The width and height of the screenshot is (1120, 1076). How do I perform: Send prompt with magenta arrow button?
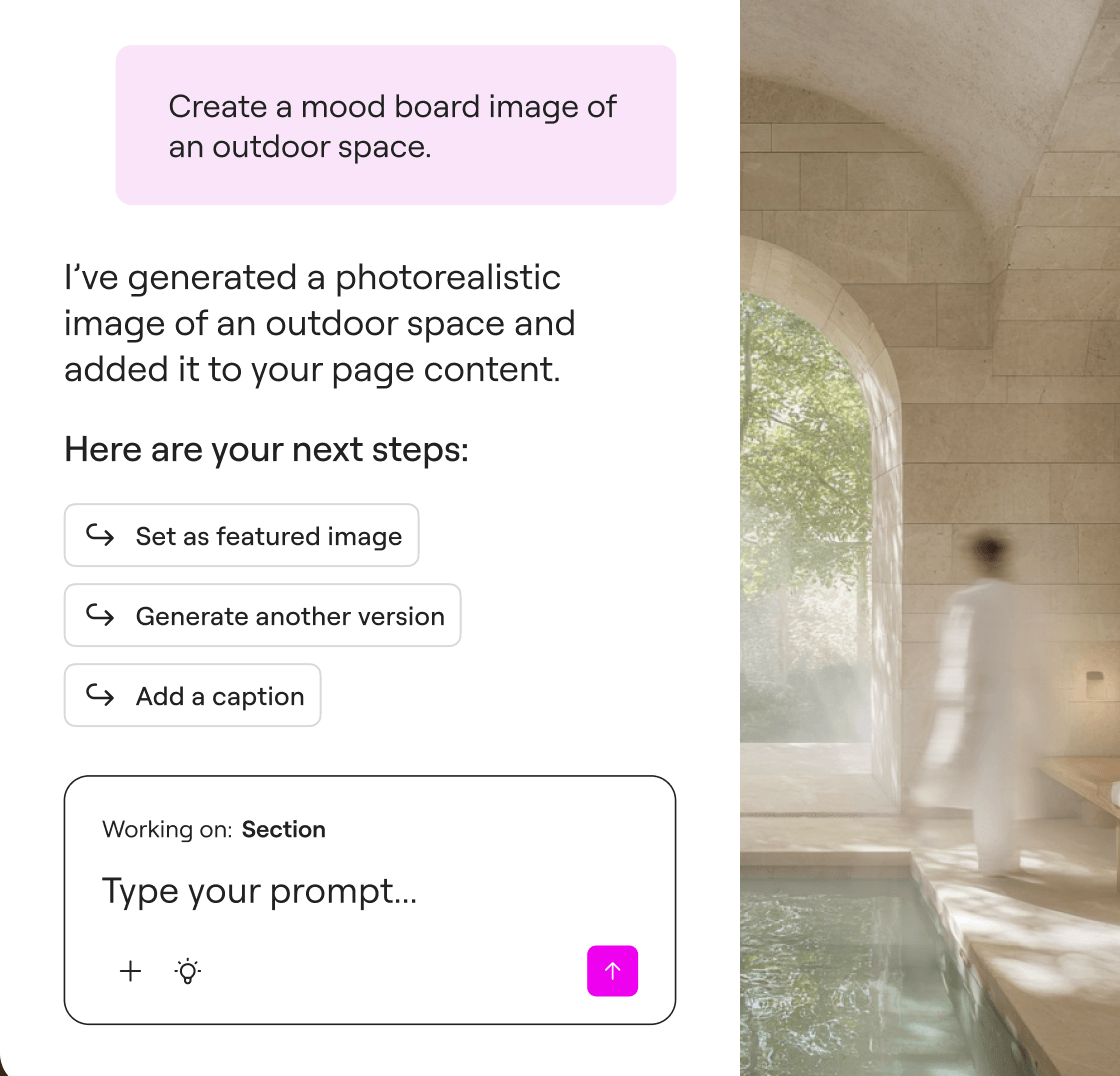pyautogui.click(x=612, y=970)
